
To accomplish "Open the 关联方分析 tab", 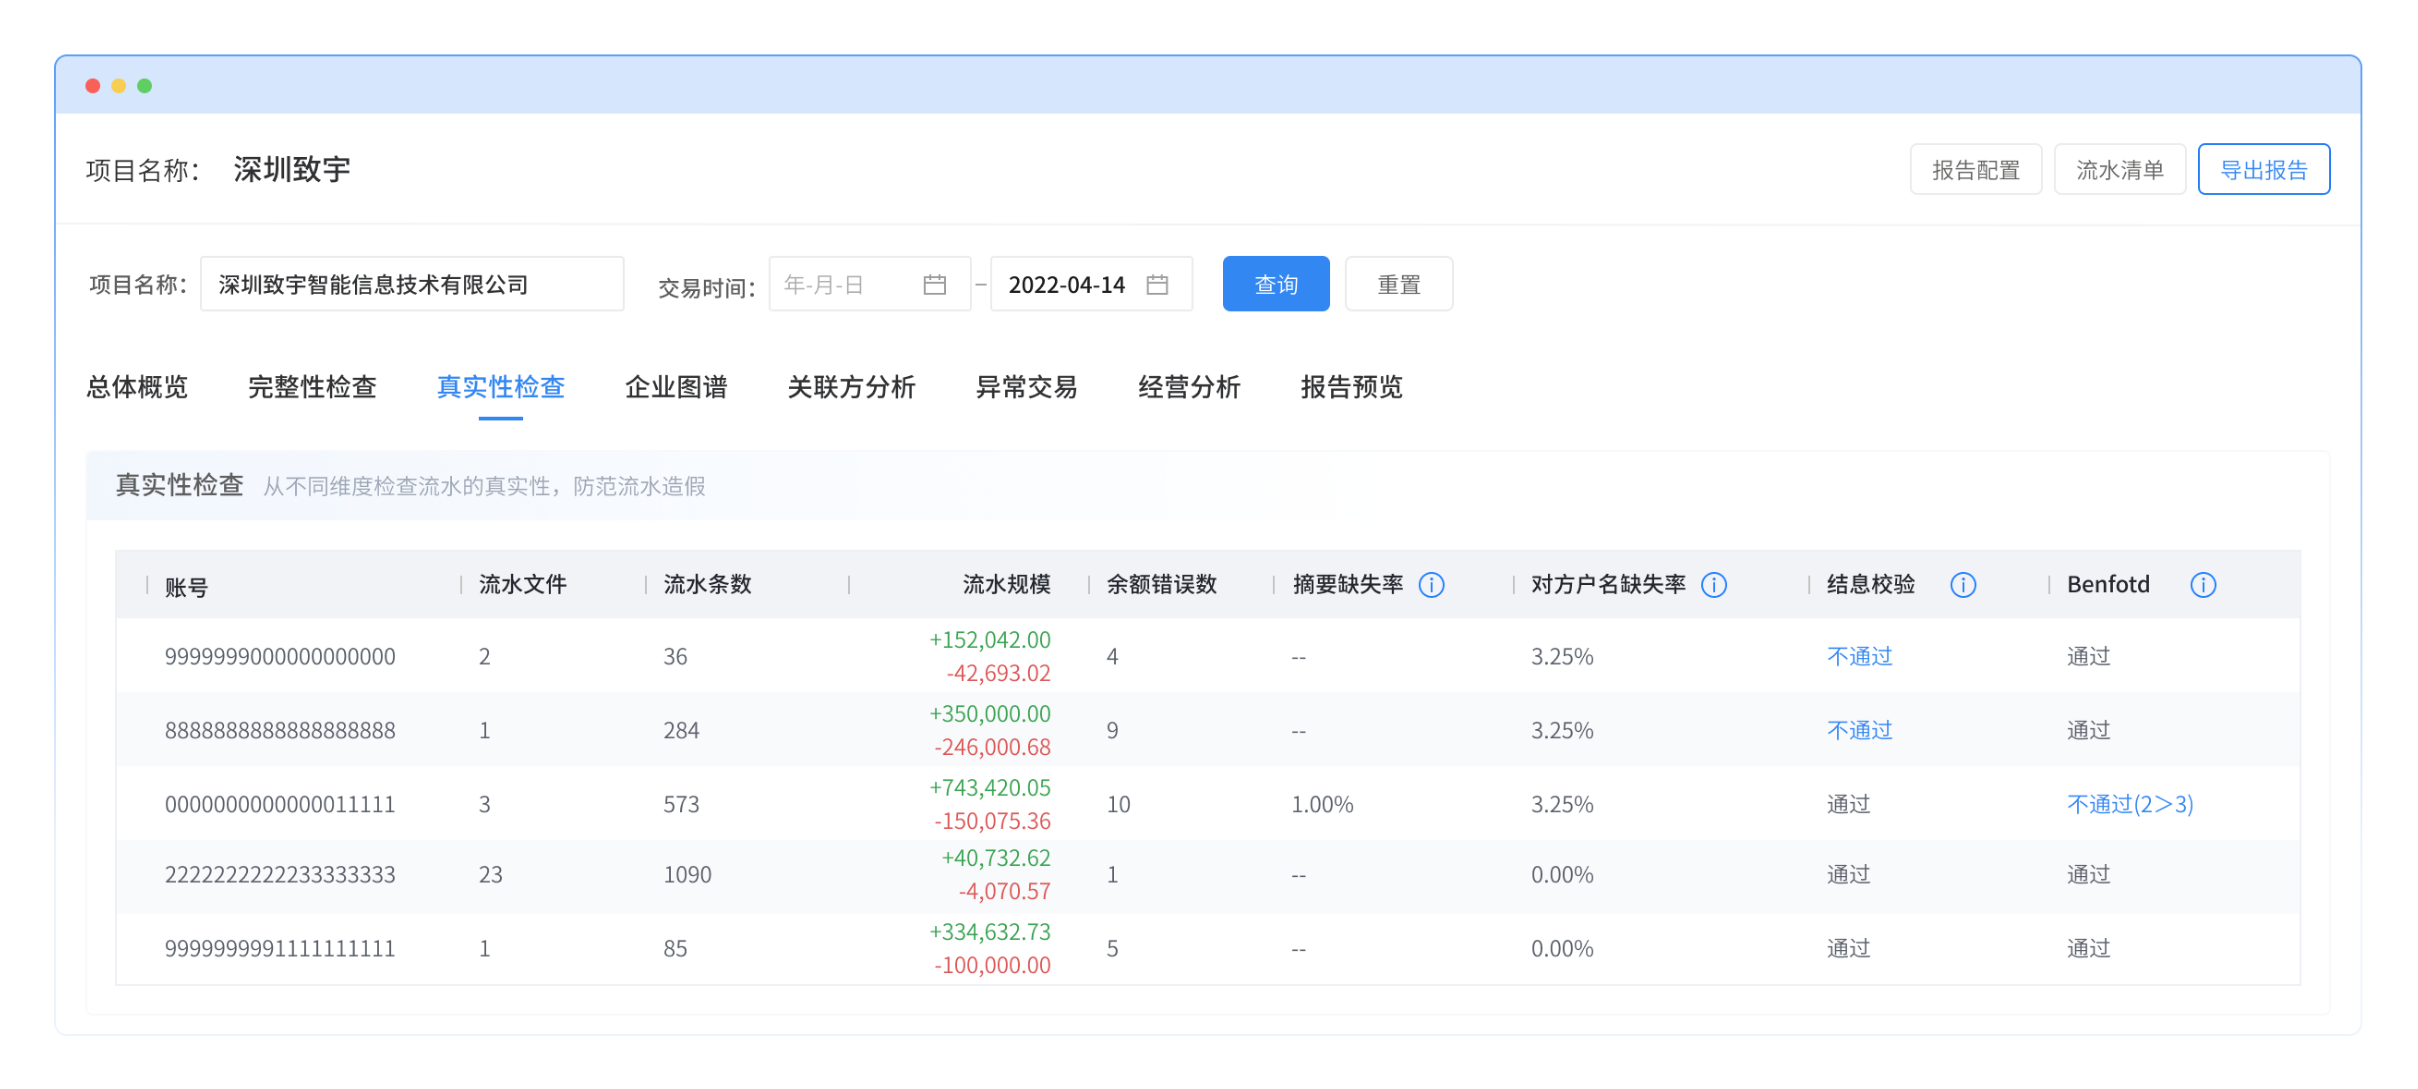I will (851, 387).
